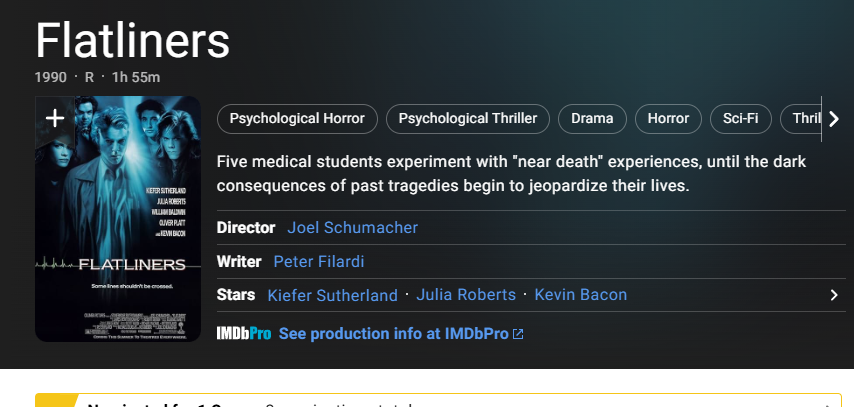Viewport: 854px width, 407px height.
Task: Click the R rating link
Action: [x=89, y=77]
